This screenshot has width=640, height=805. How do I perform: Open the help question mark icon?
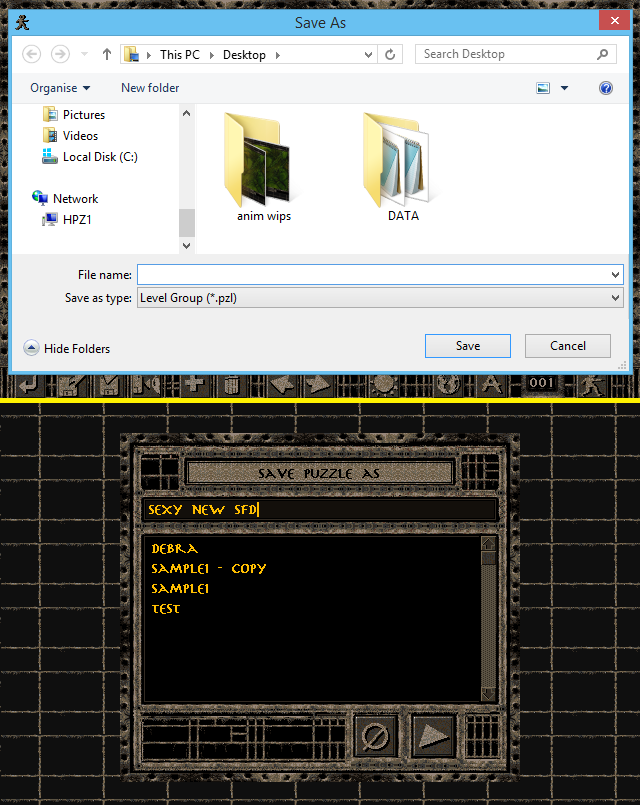606,88
